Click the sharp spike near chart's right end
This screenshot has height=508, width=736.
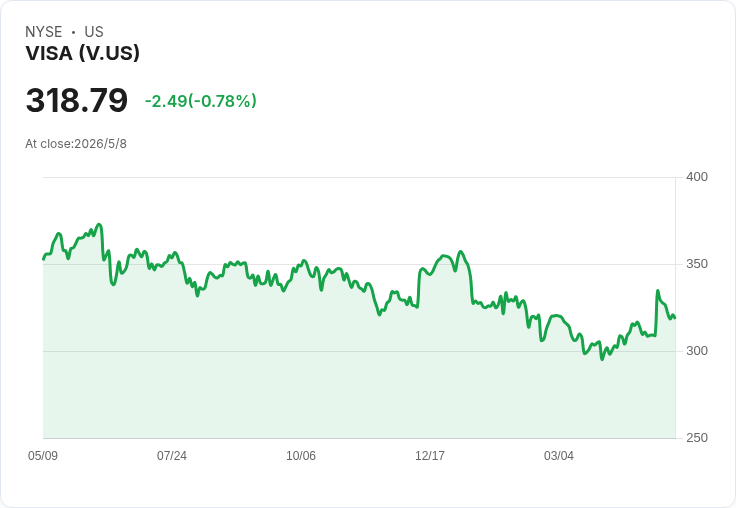658,291
